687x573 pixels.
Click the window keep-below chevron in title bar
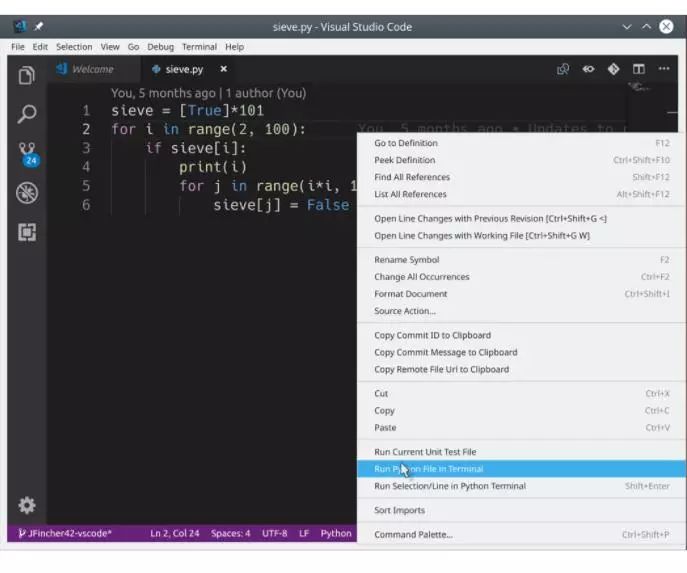pos(627,26)
